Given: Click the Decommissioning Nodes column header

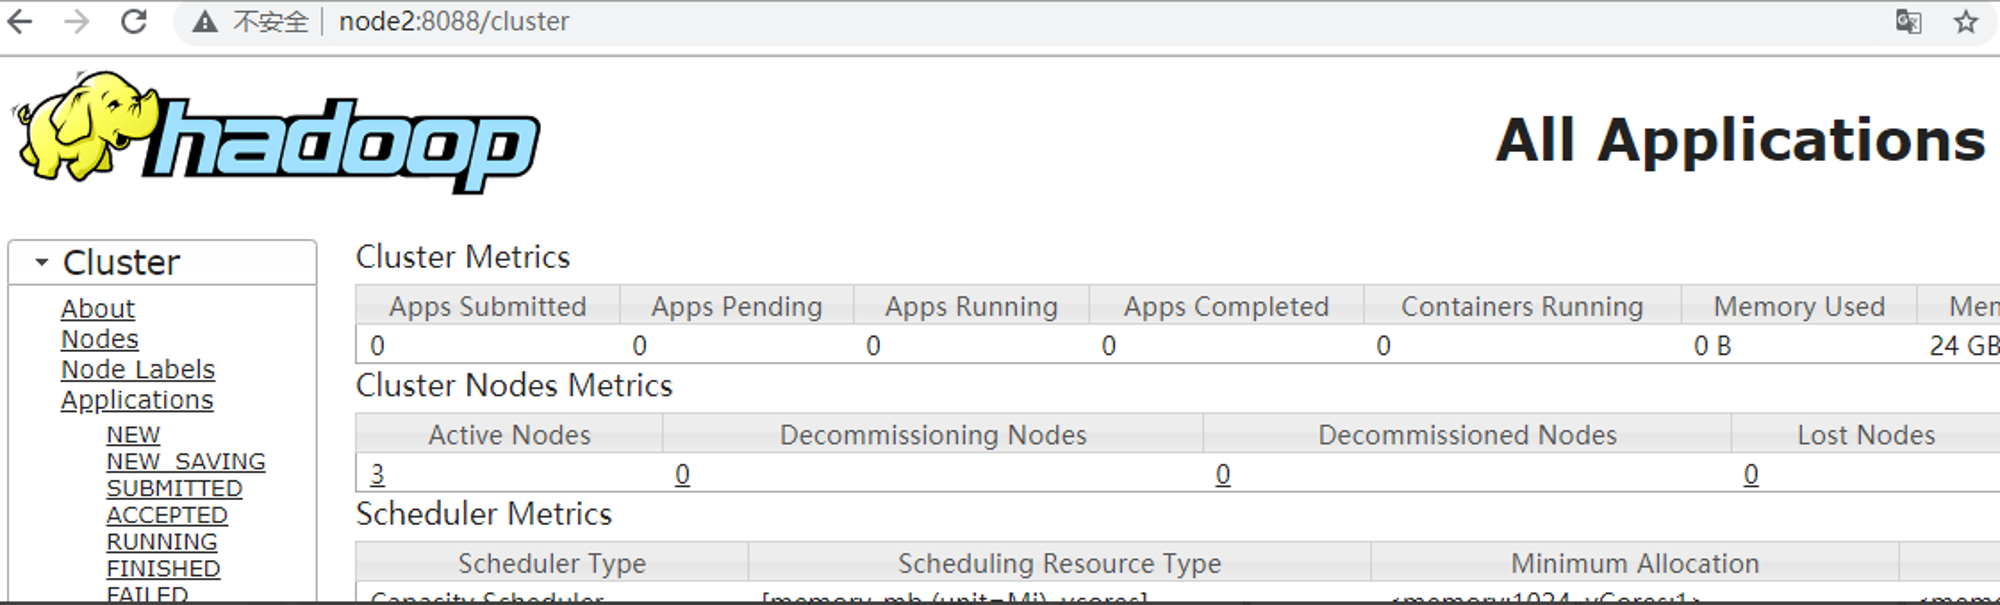Looking at the screenshot, I should (933, 435).
